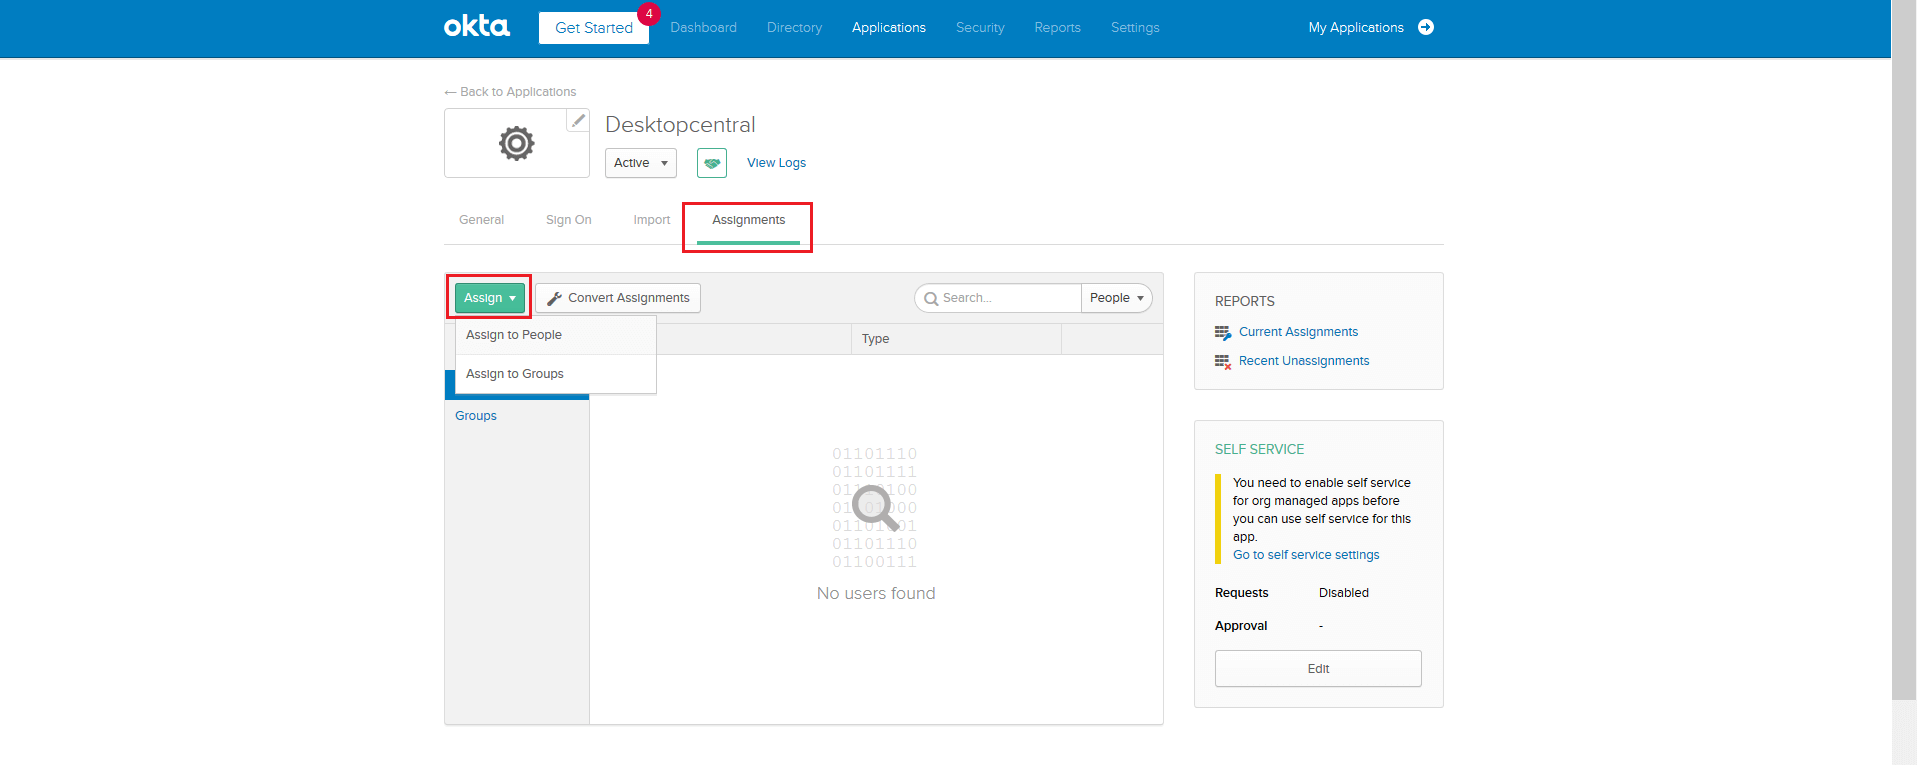The height and width of the screenshot is (765, 1917).
Task: Open the Dashboard menu
Action: [703, 28]
